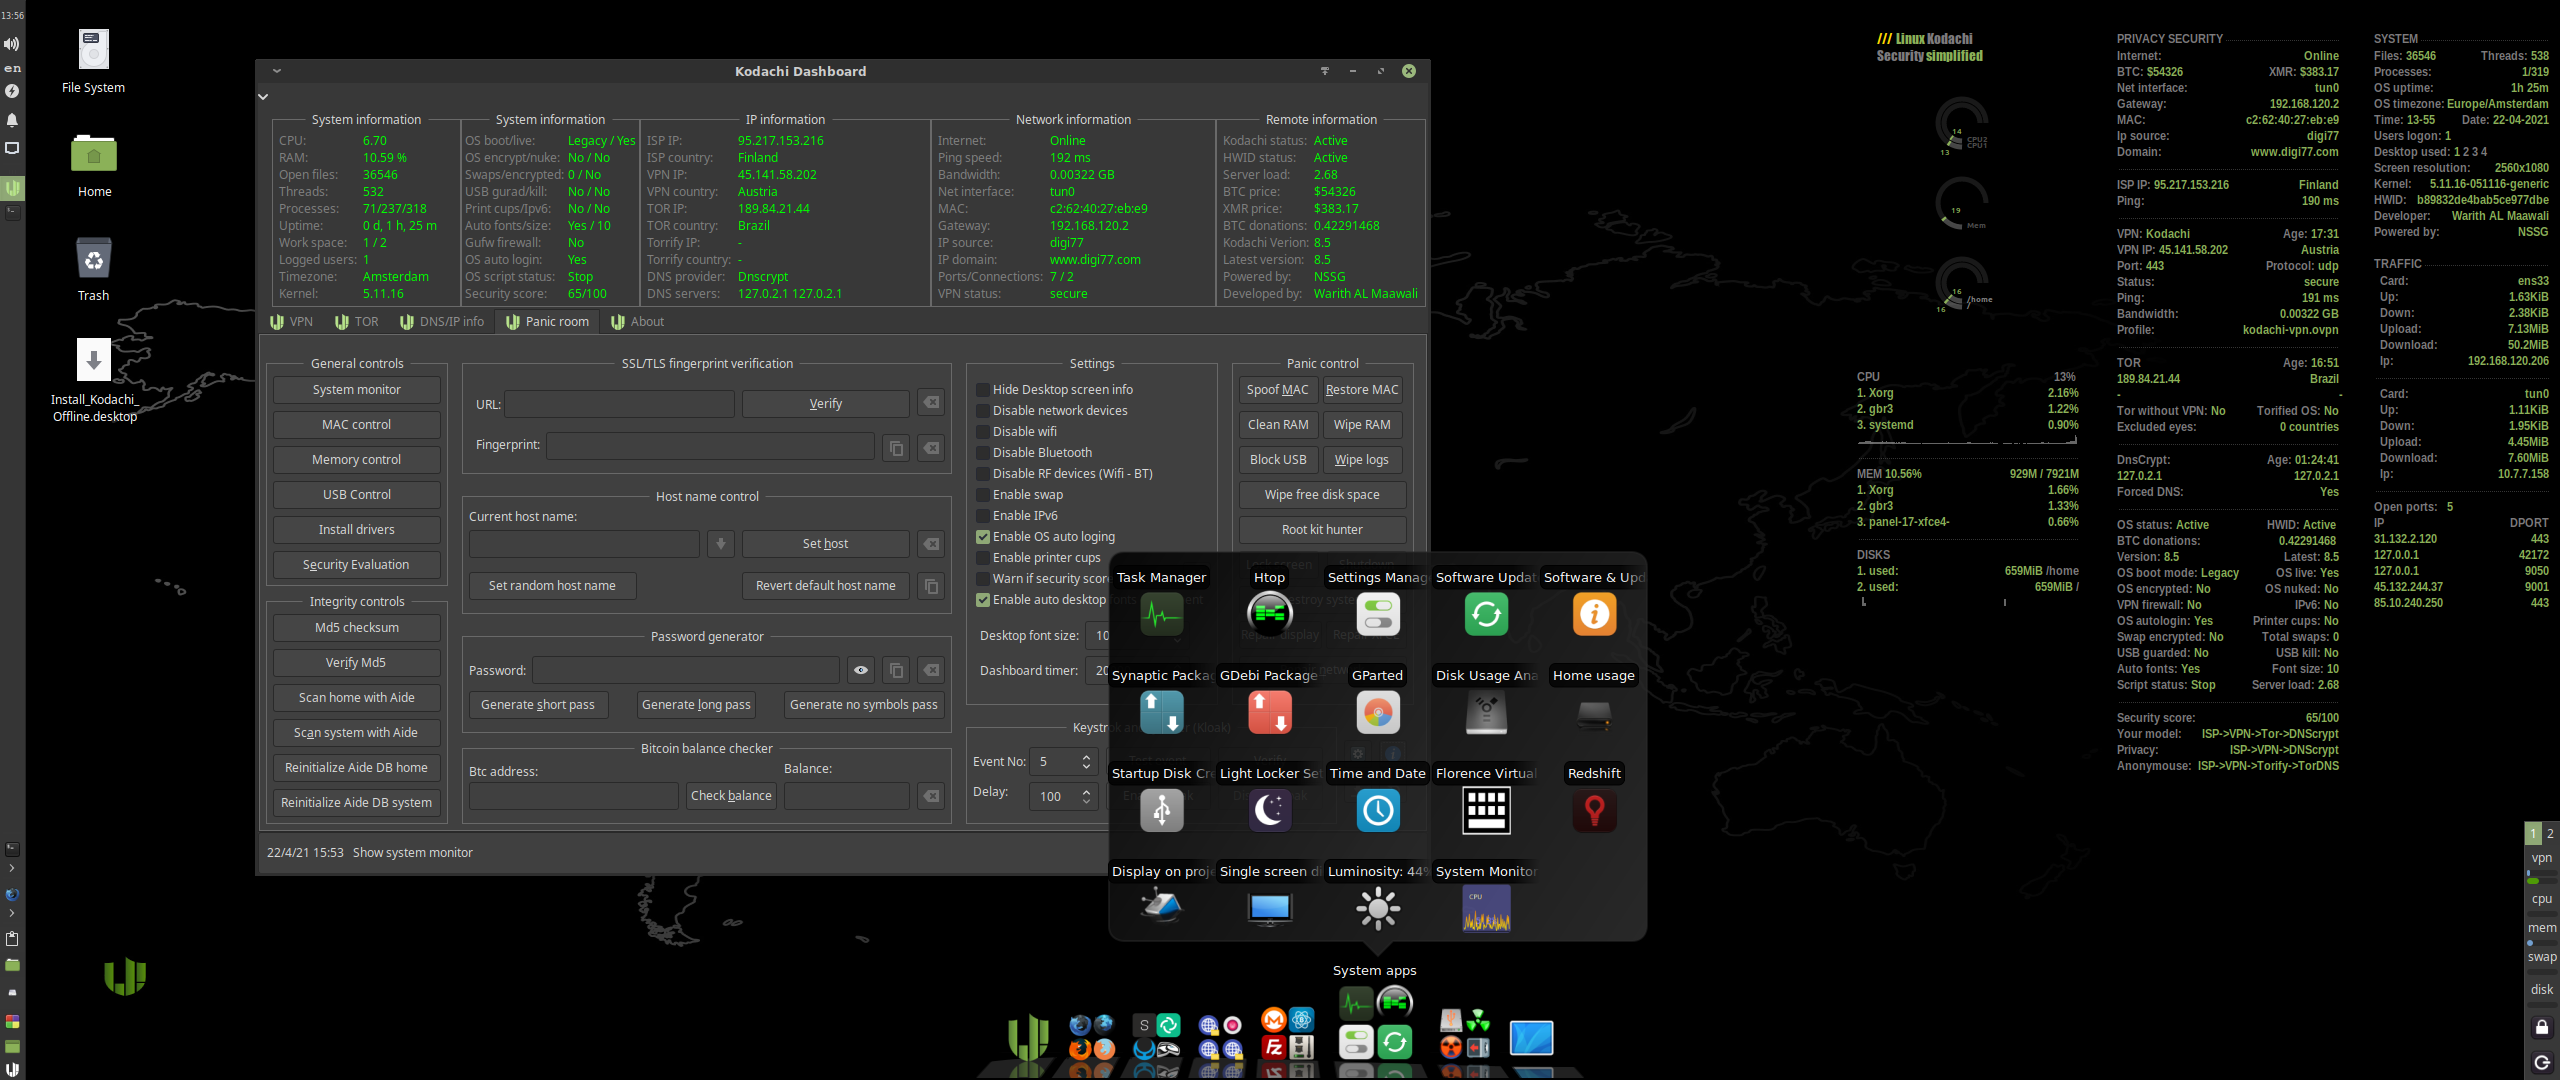The image size is (2560, 1080).
Task: Click the arrow beside current host name field
Action: (720, 543)
